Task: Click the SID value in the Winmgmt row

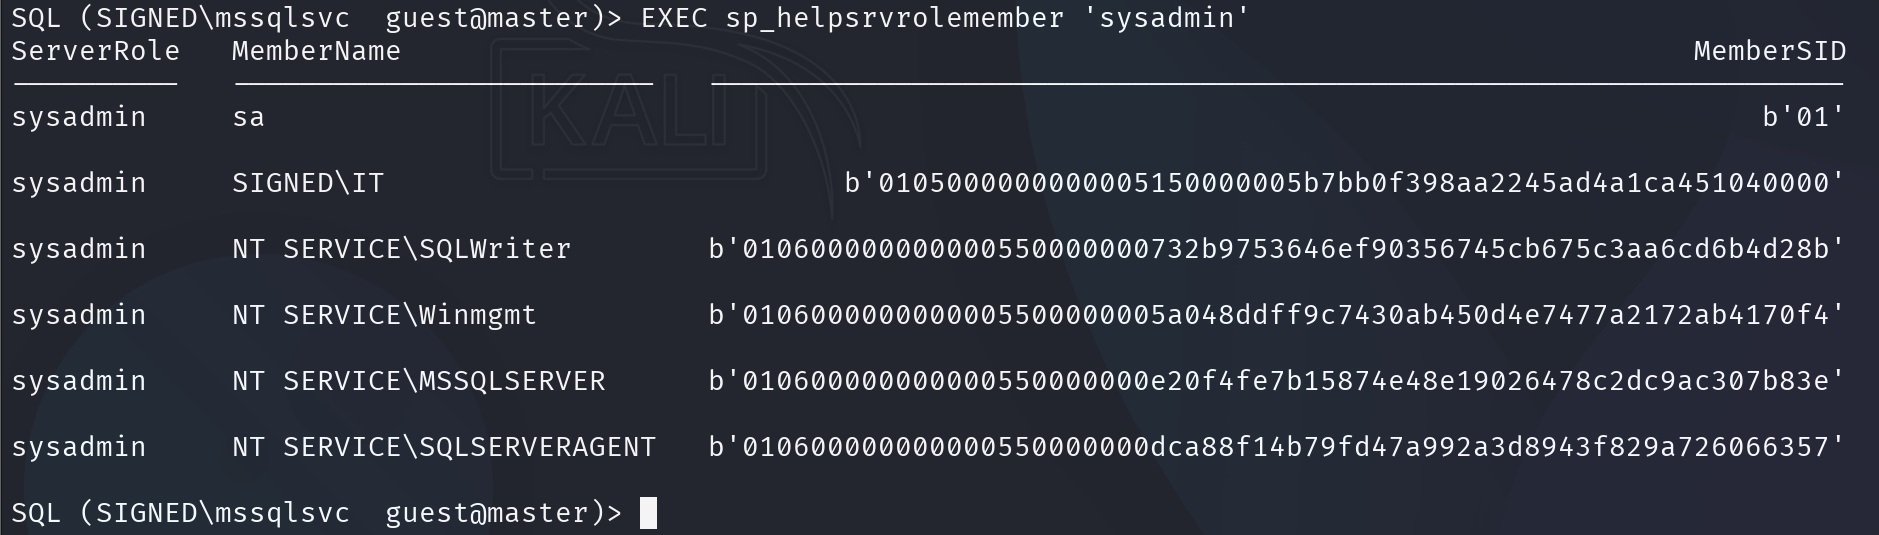Action: point(1276,315)
